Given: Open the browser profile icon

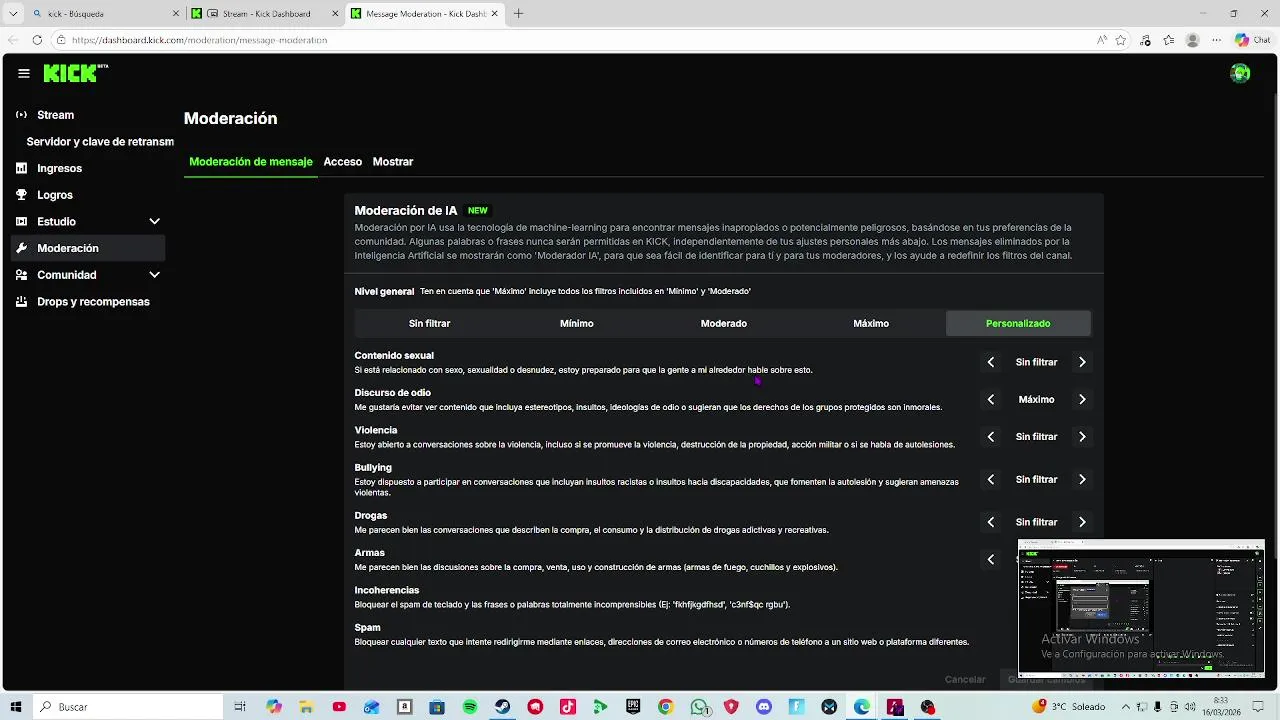Looking at the screenshot, I should tap(1192, 40).
